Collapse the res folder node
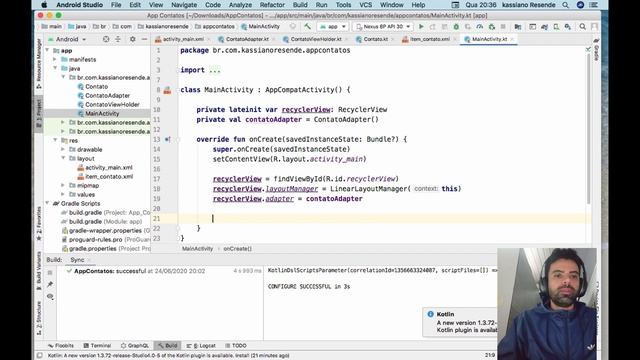Image resolution: width=640 pixels, height=360 pixels. click(x=55, y=140)
